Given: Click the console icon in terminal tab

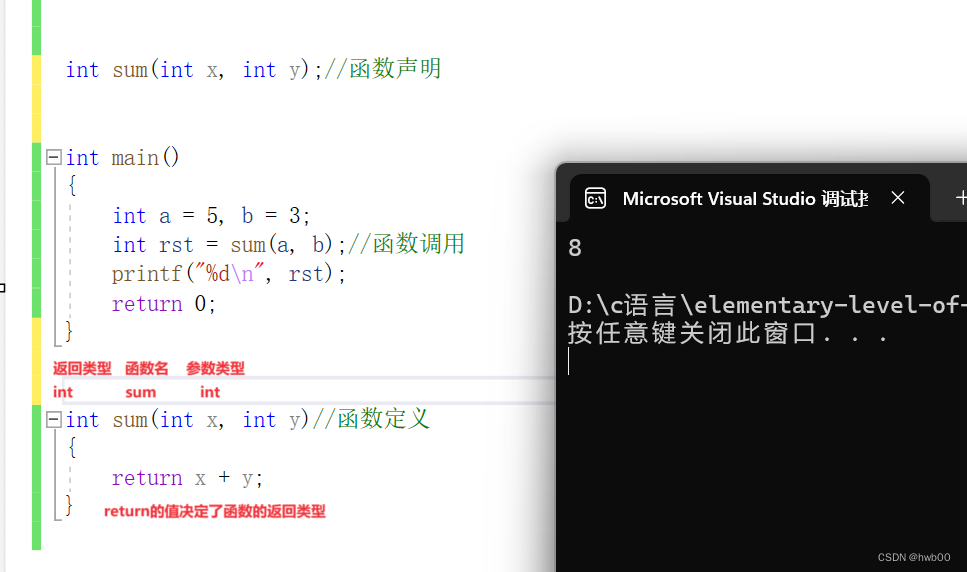Looking at the screenshot, I should tap(595, 198).
